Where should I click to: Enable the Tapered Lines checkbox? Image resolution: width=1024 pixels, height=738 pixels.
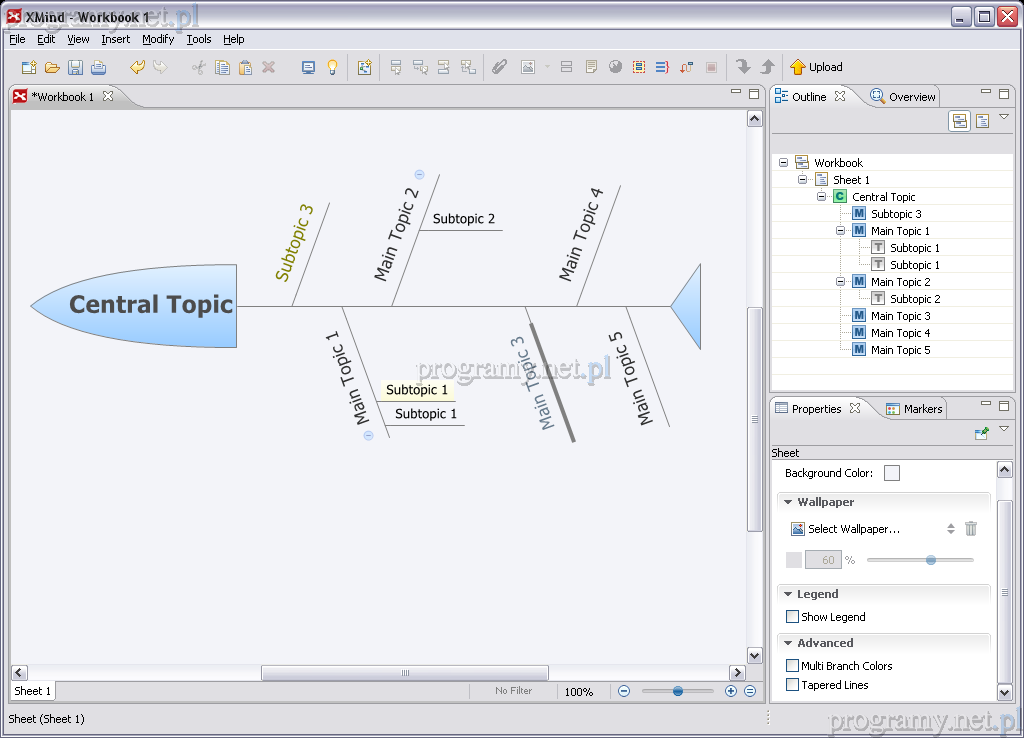pyautogui.click(x=793, y=685)
